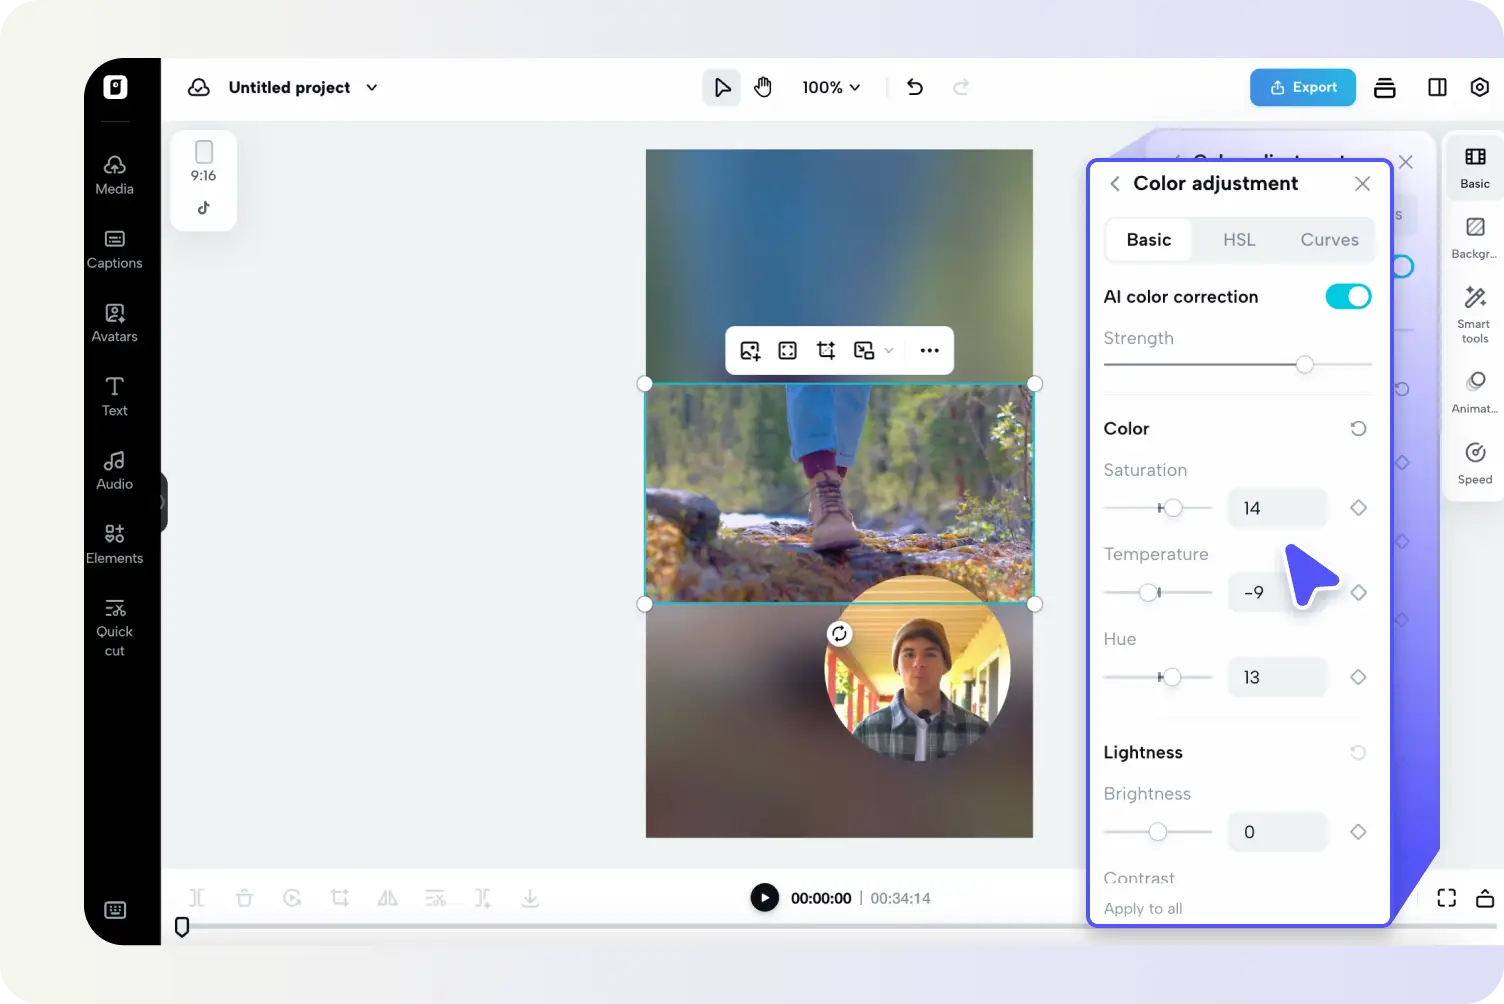Click the Hue value input field

pyautogui.click(x=1277, y=677)
